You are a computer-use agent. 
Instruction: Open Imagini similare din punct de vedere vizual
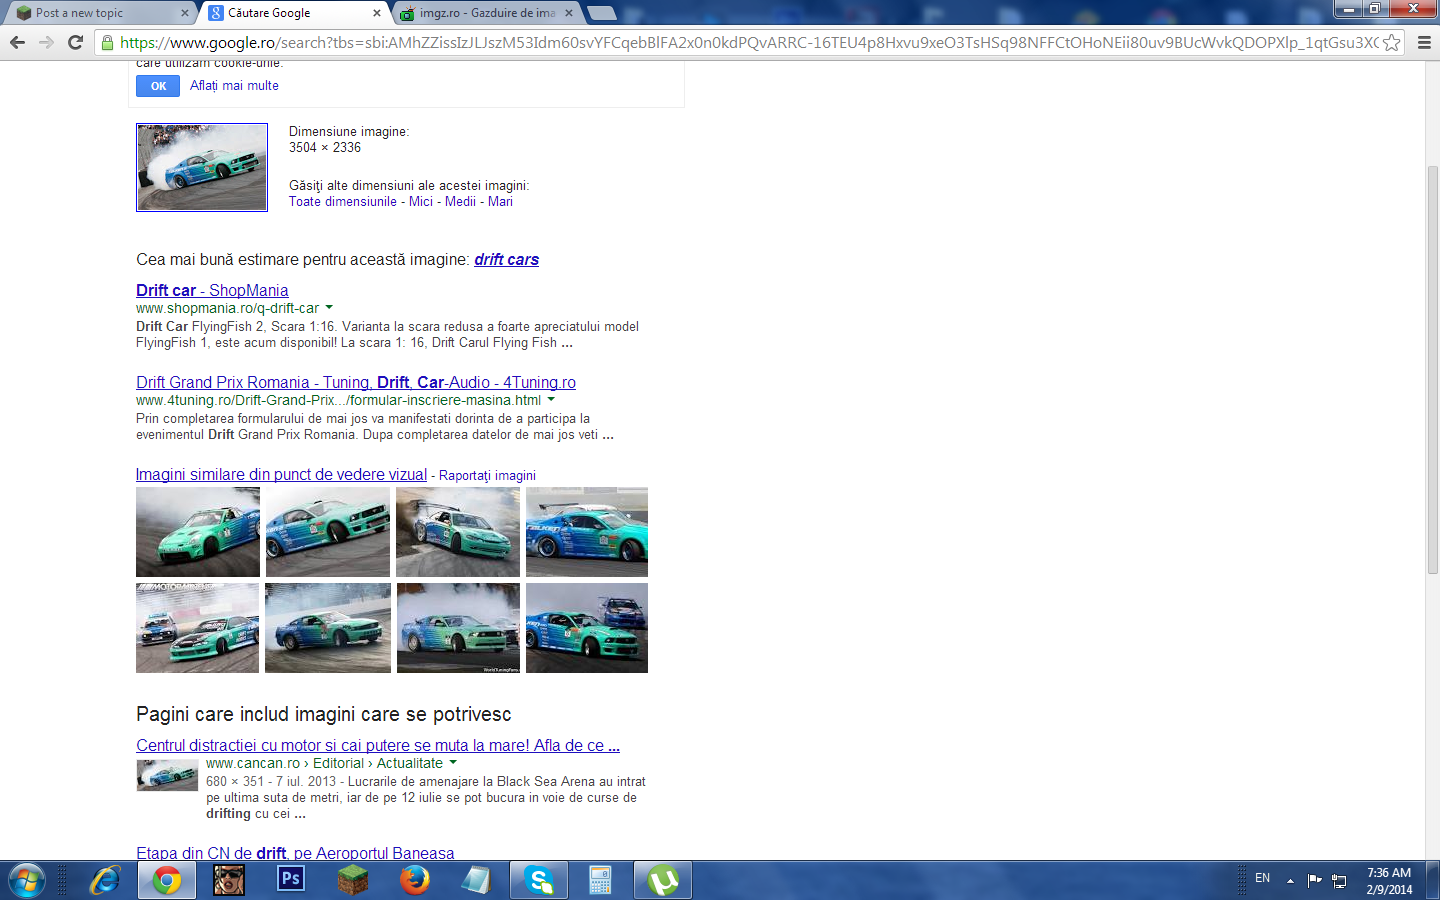pyautogui.click(x=281, y=475)
